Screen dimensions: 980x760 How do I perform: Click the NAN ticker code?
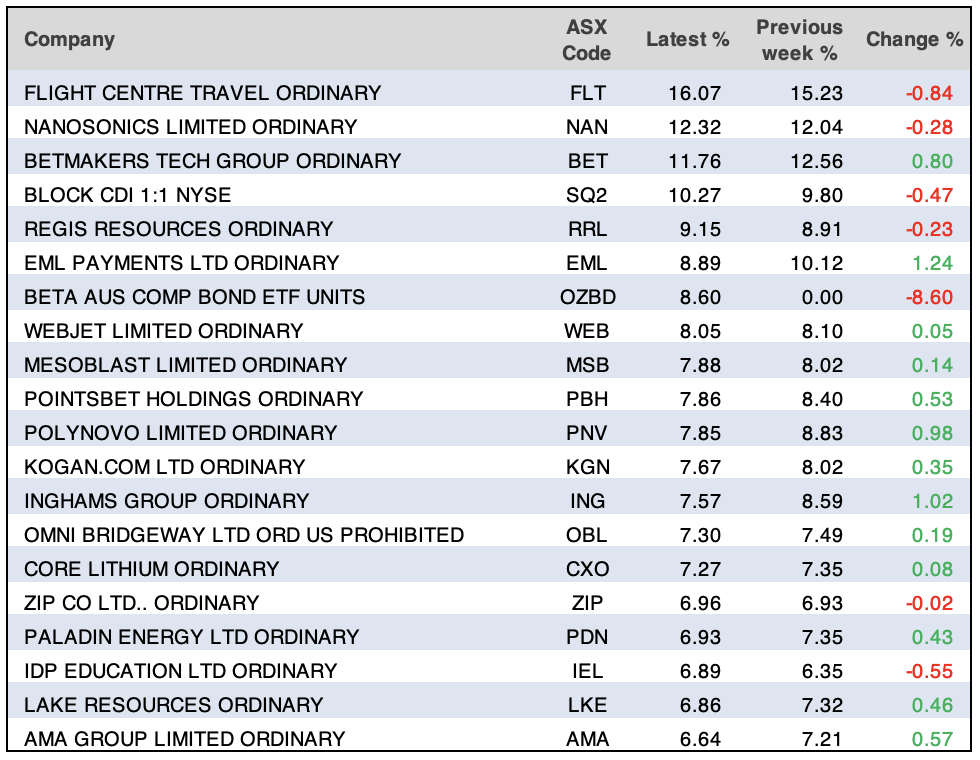pyautogui.click(x=586, y=127)
